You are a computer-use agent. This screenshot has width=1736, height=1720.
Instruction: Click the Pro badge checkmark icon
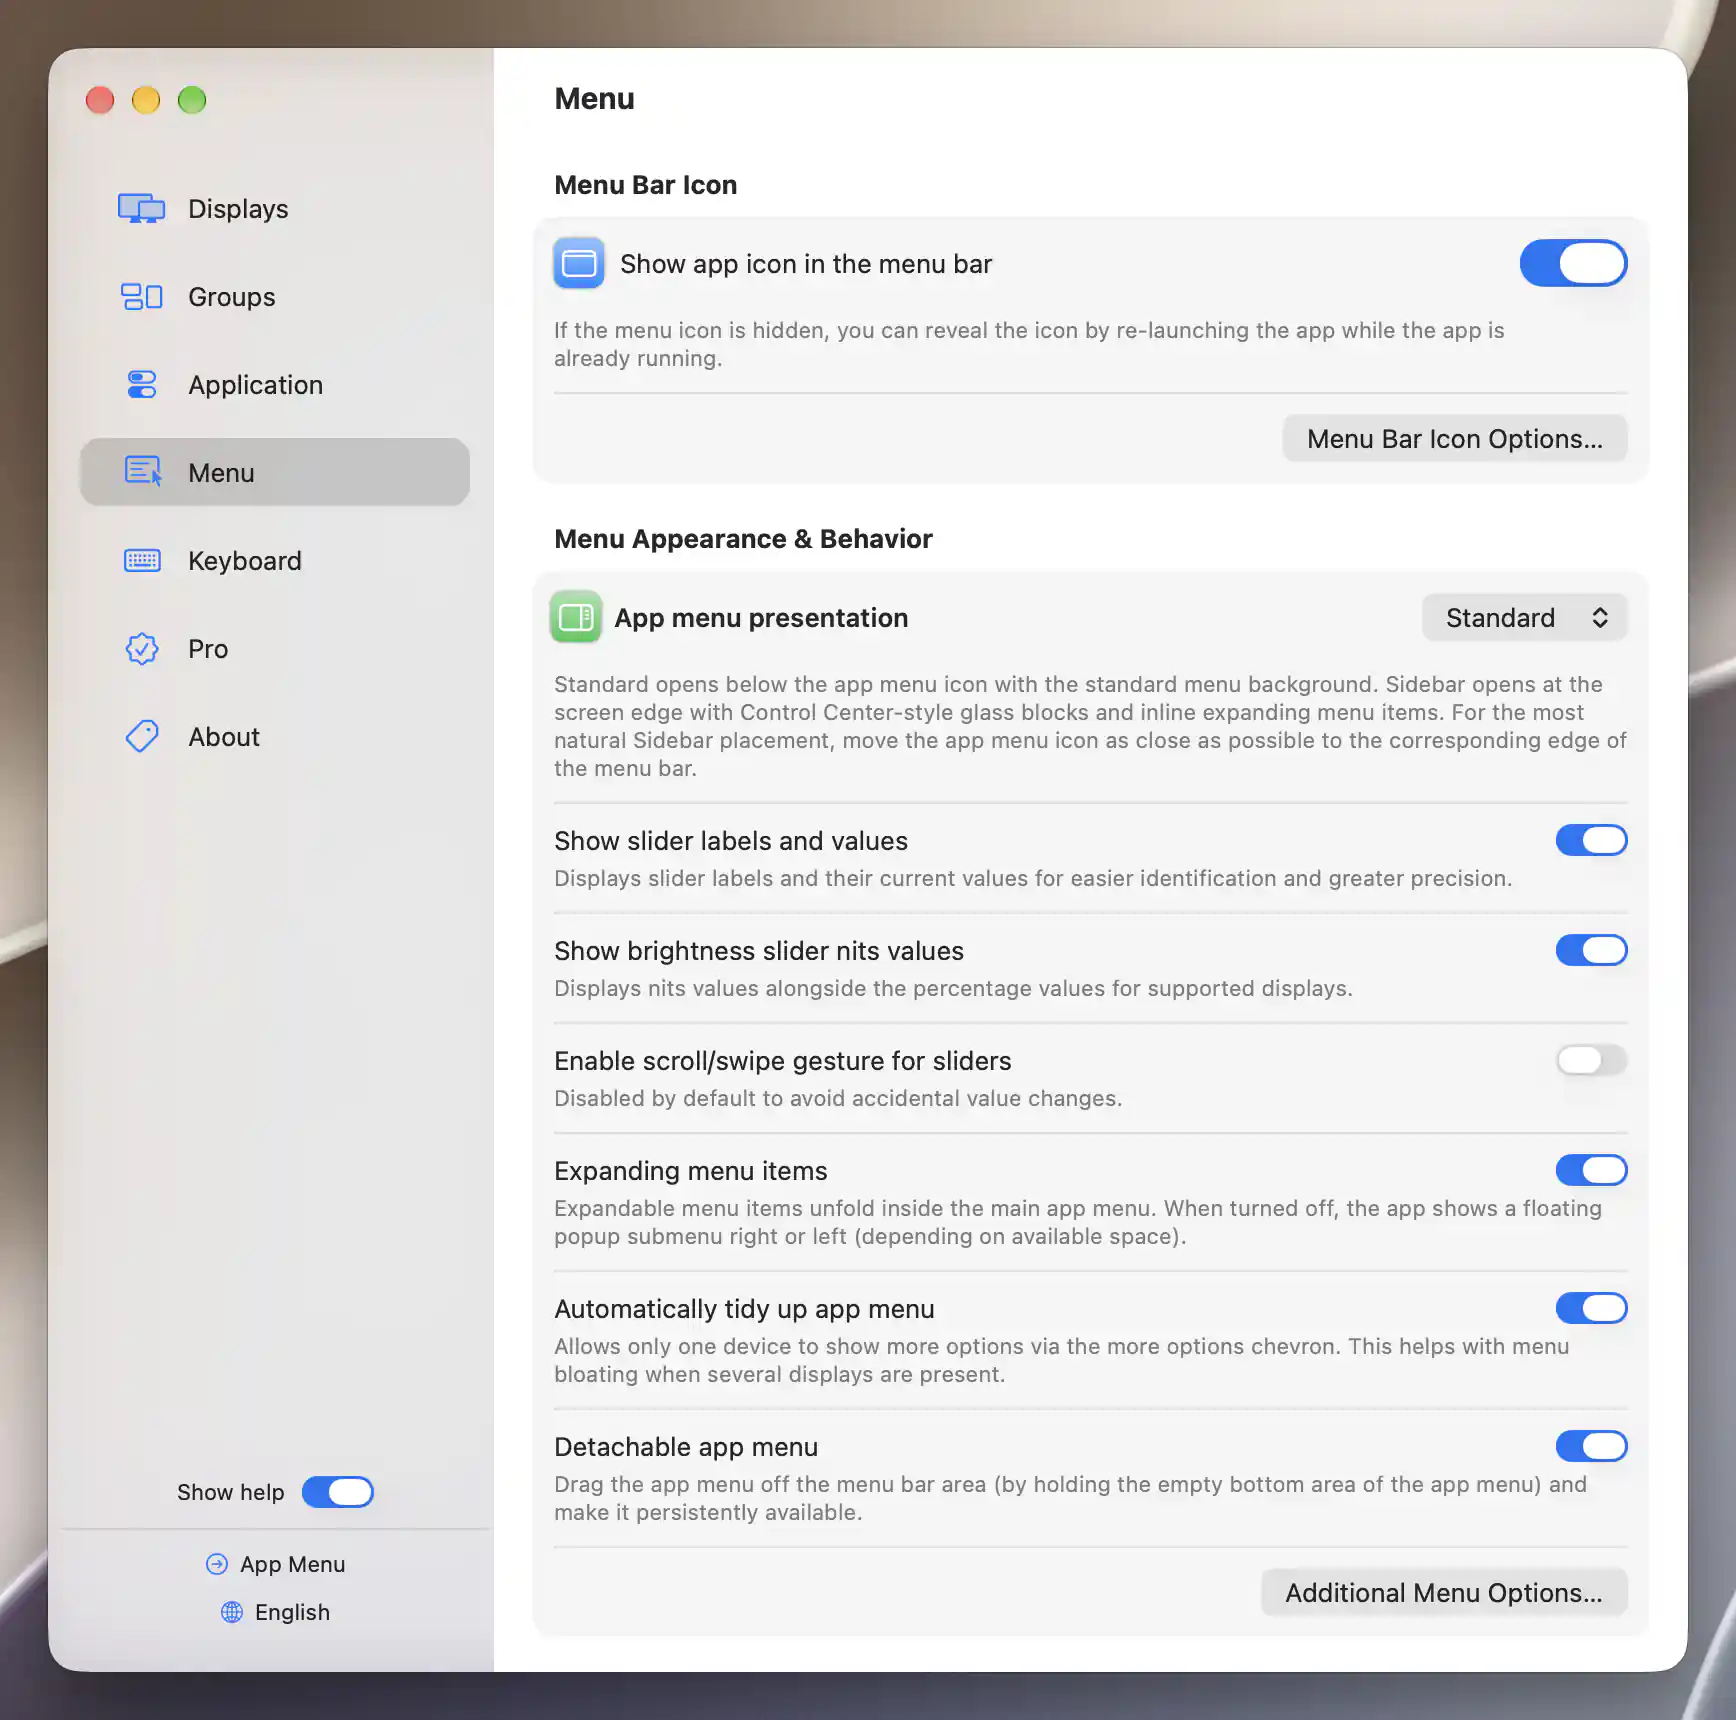coord(142,649)
